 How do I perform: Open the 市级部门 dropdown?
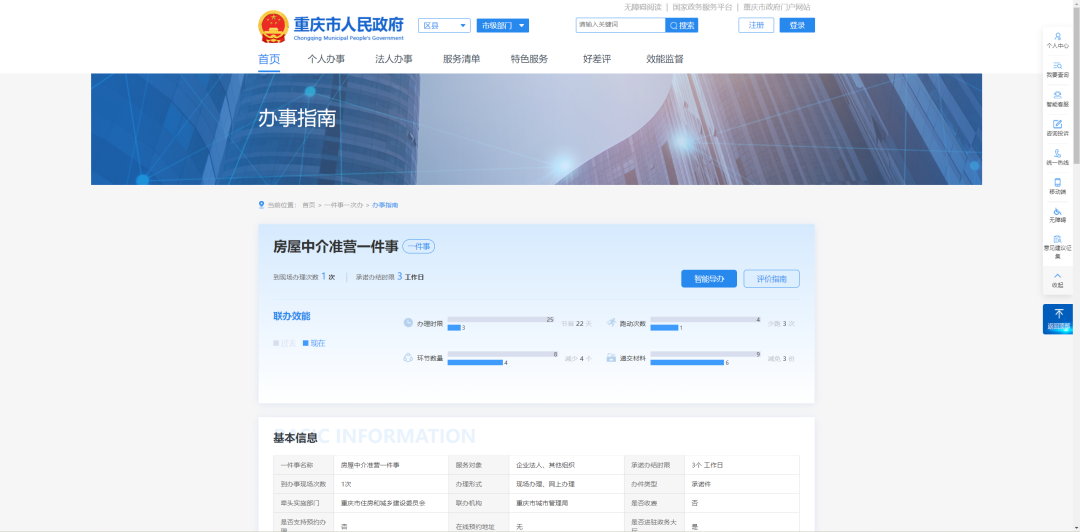click(503, 25)
